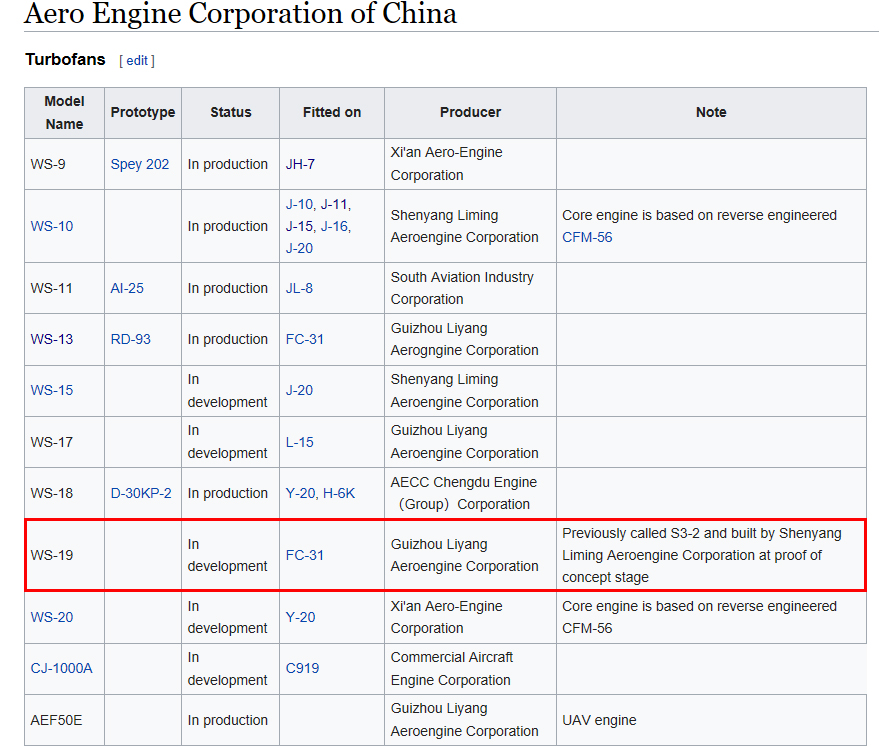The width and height of the screenshot is (881, 747).
Task: Select the WS-9 model name cell
Action: pyautogui.click(x=64, y=164)
